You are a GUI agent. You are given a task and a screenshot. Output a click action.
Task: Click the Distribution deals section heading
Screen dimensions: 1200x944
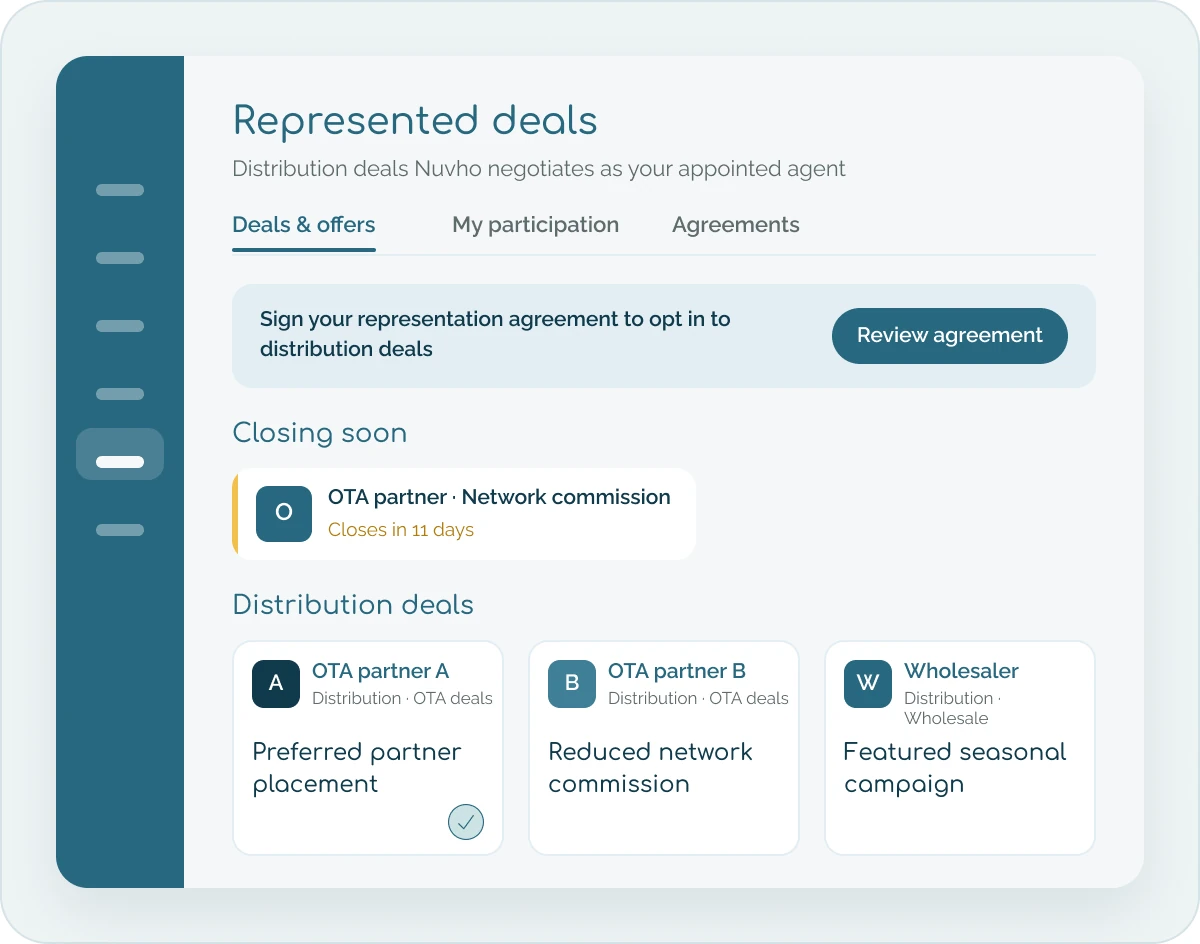tap(353, 605)
